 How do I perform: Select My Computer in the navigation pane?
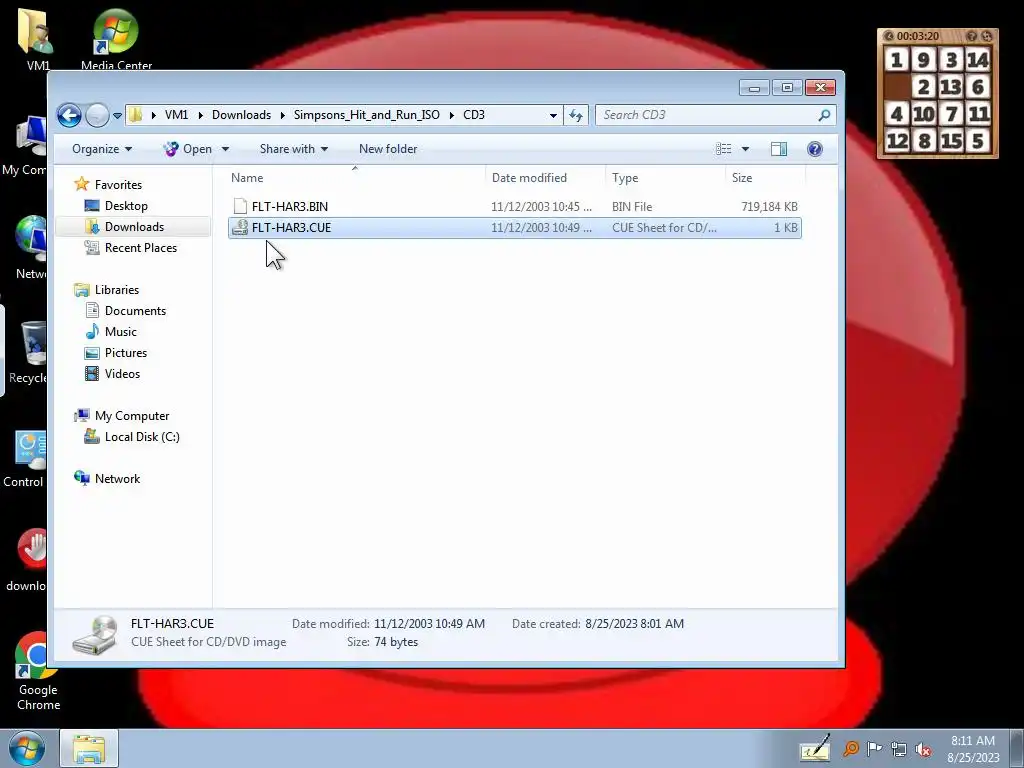tap(131, 415)
